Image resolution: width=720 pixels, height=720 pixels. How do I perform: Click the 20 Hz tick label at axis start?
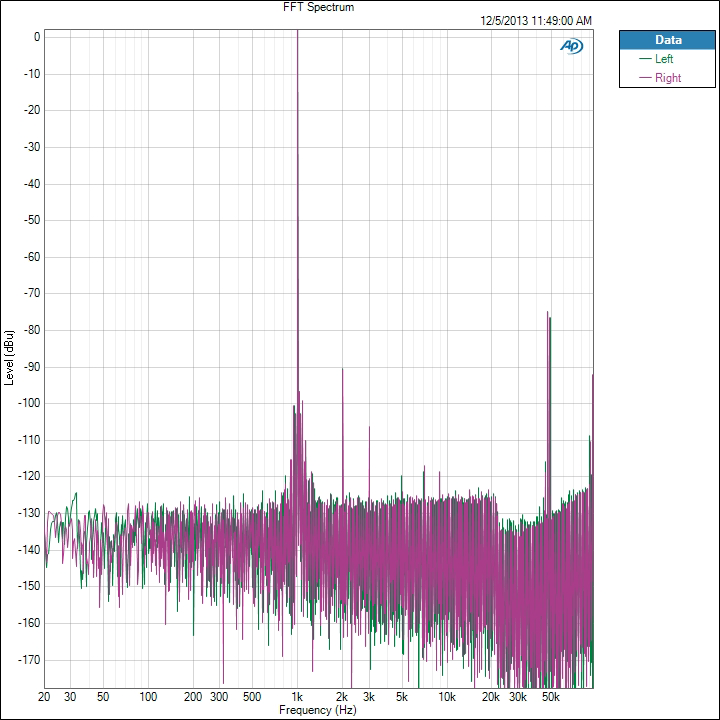[x=44, y=696]
